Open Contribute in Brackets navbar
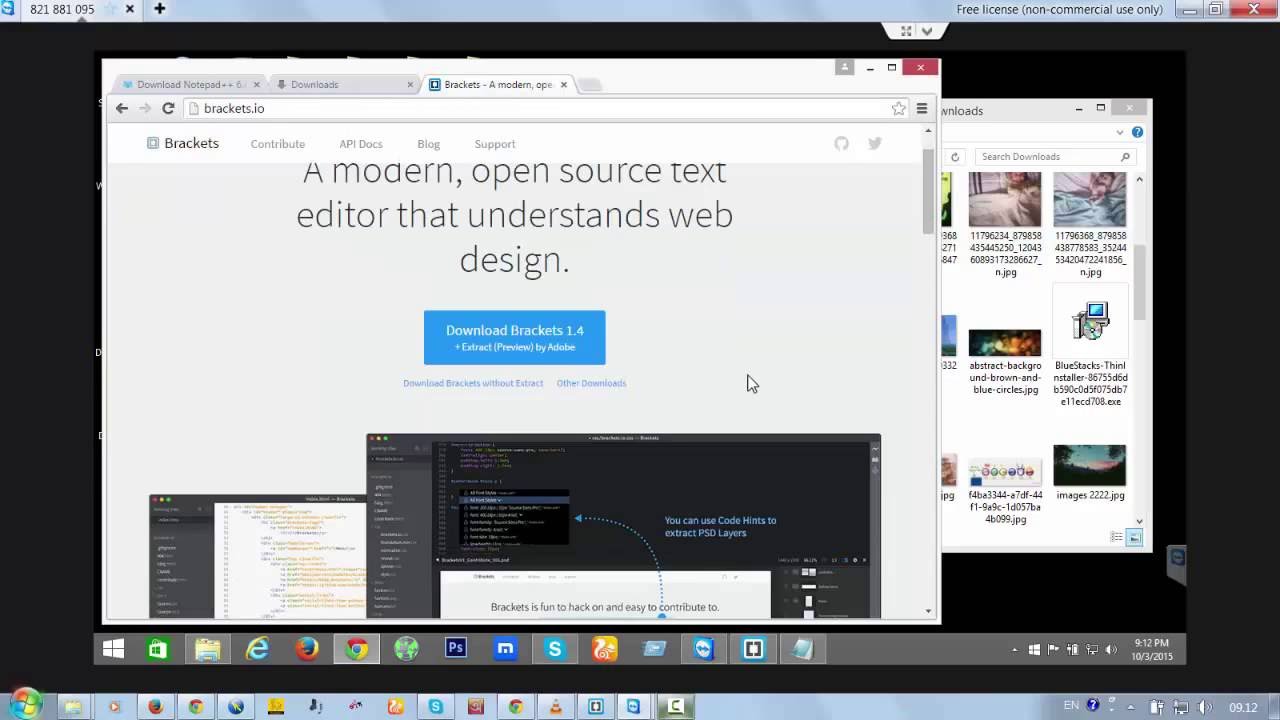 click(277, 144)
